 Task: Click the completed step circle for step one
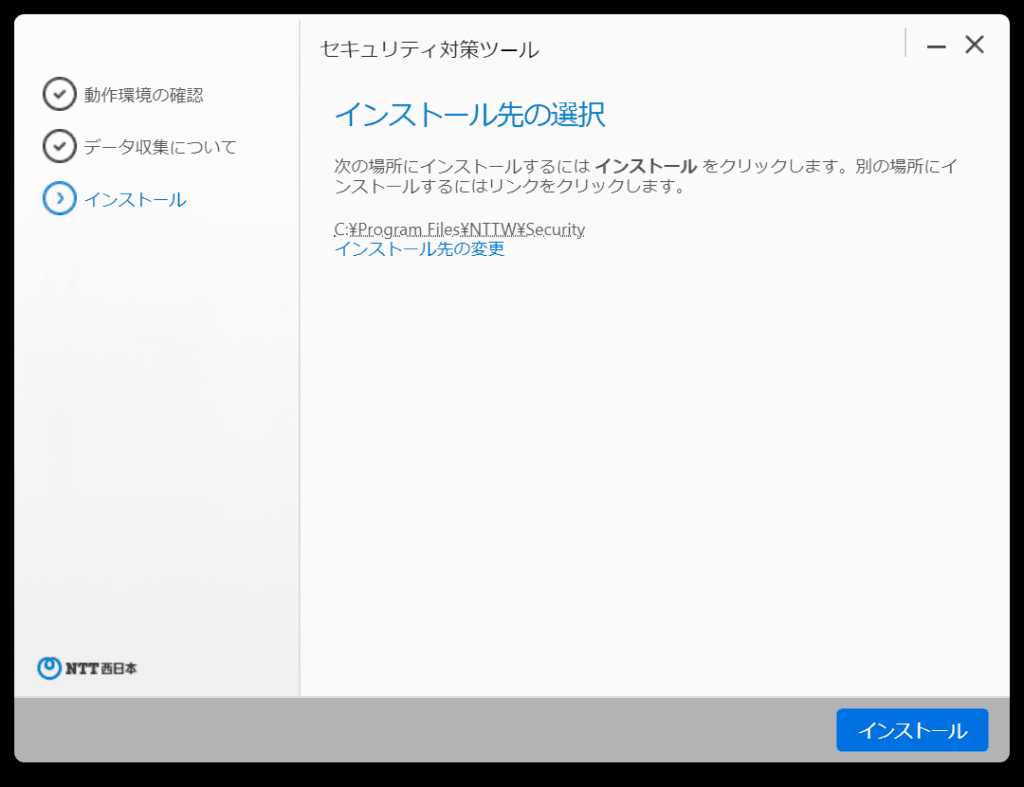coord(60,95)
